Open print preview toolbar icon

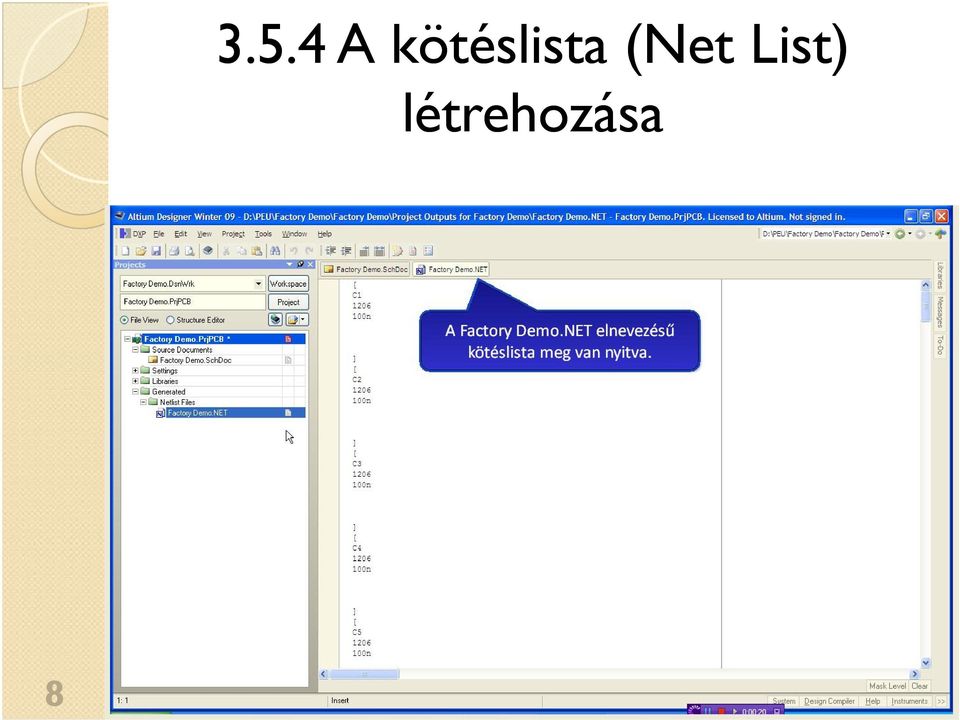click(x=190, y=251)
